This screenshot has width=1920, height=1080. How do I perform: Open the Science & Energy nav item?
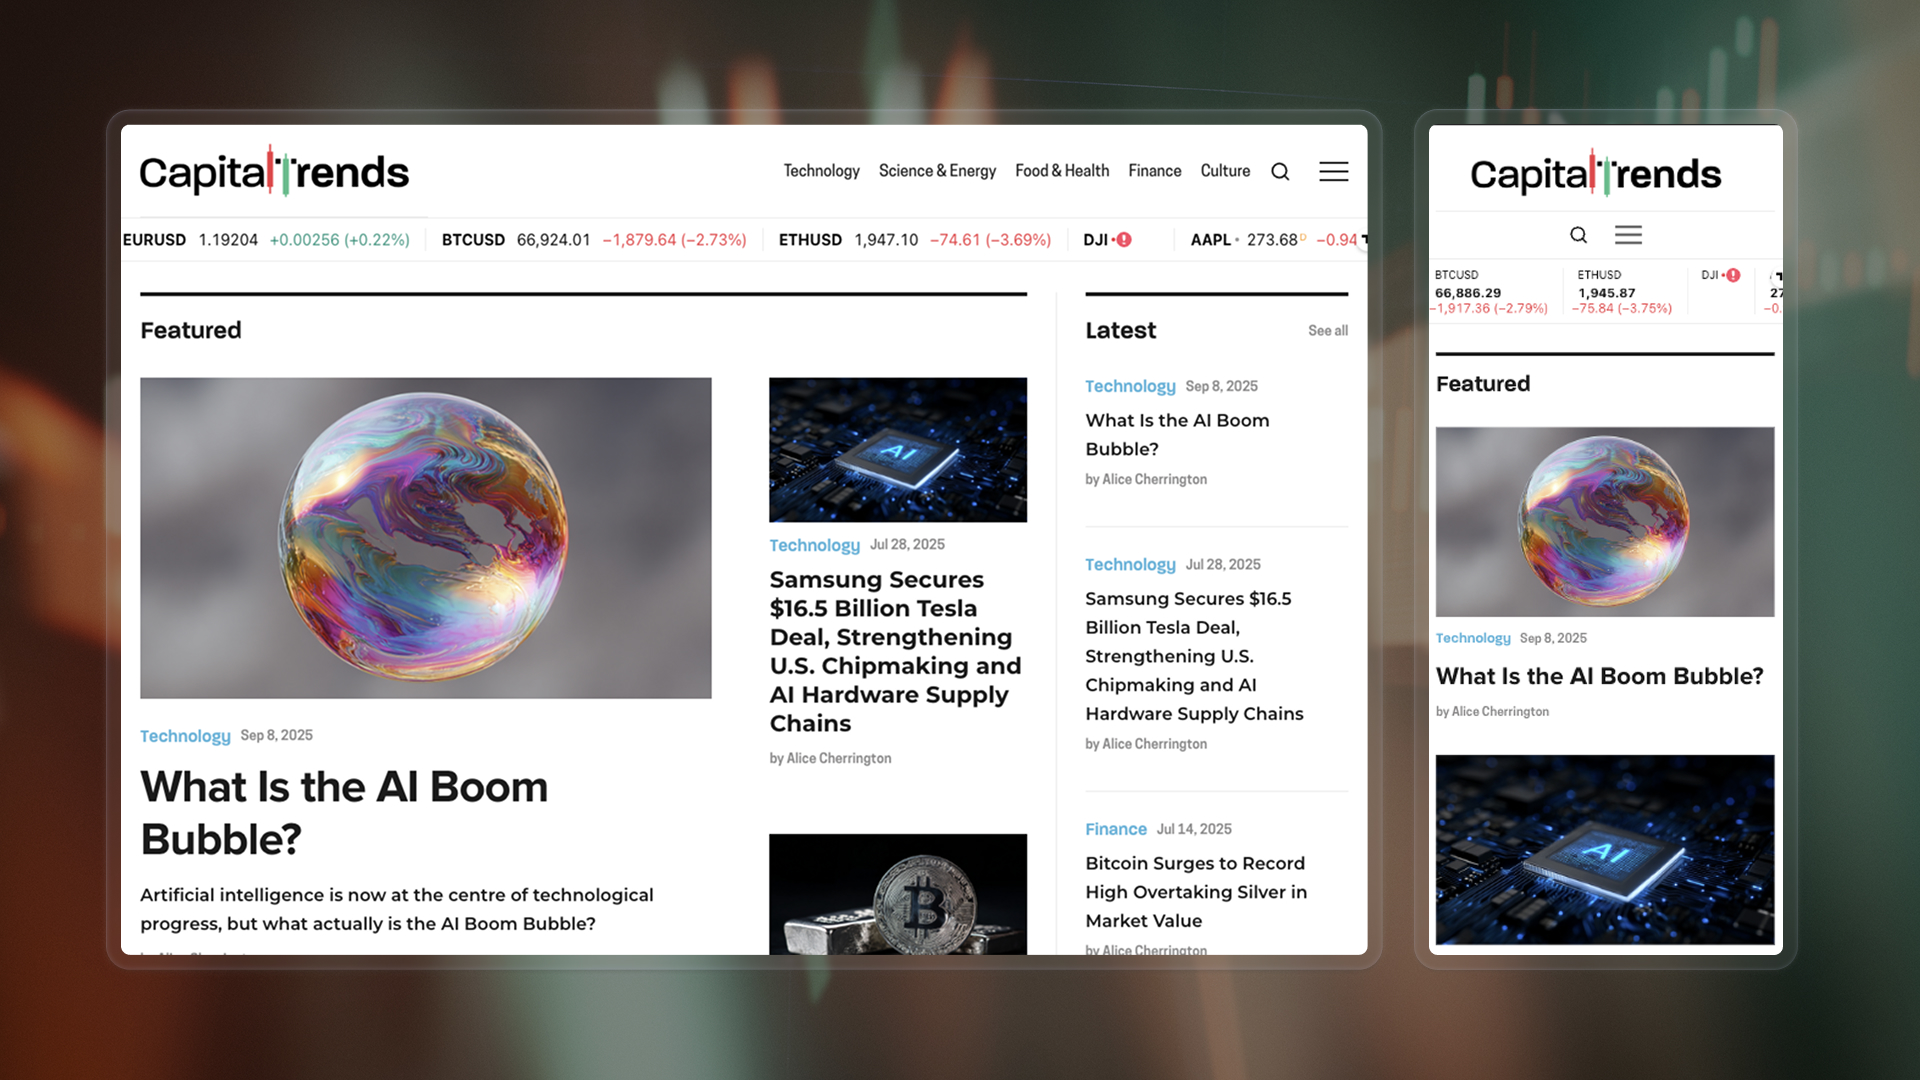[937, 171]
